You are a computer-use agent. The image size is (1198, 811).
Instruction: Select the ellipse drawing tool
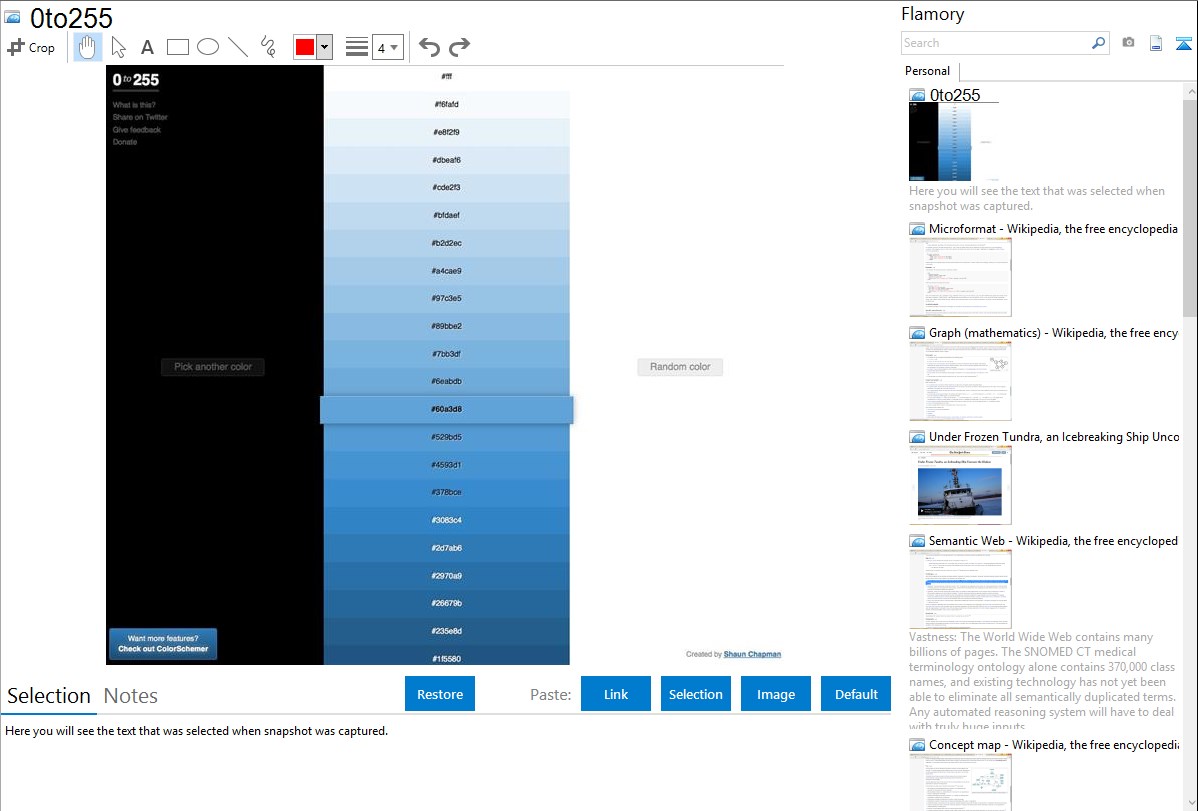coord(208,47)
